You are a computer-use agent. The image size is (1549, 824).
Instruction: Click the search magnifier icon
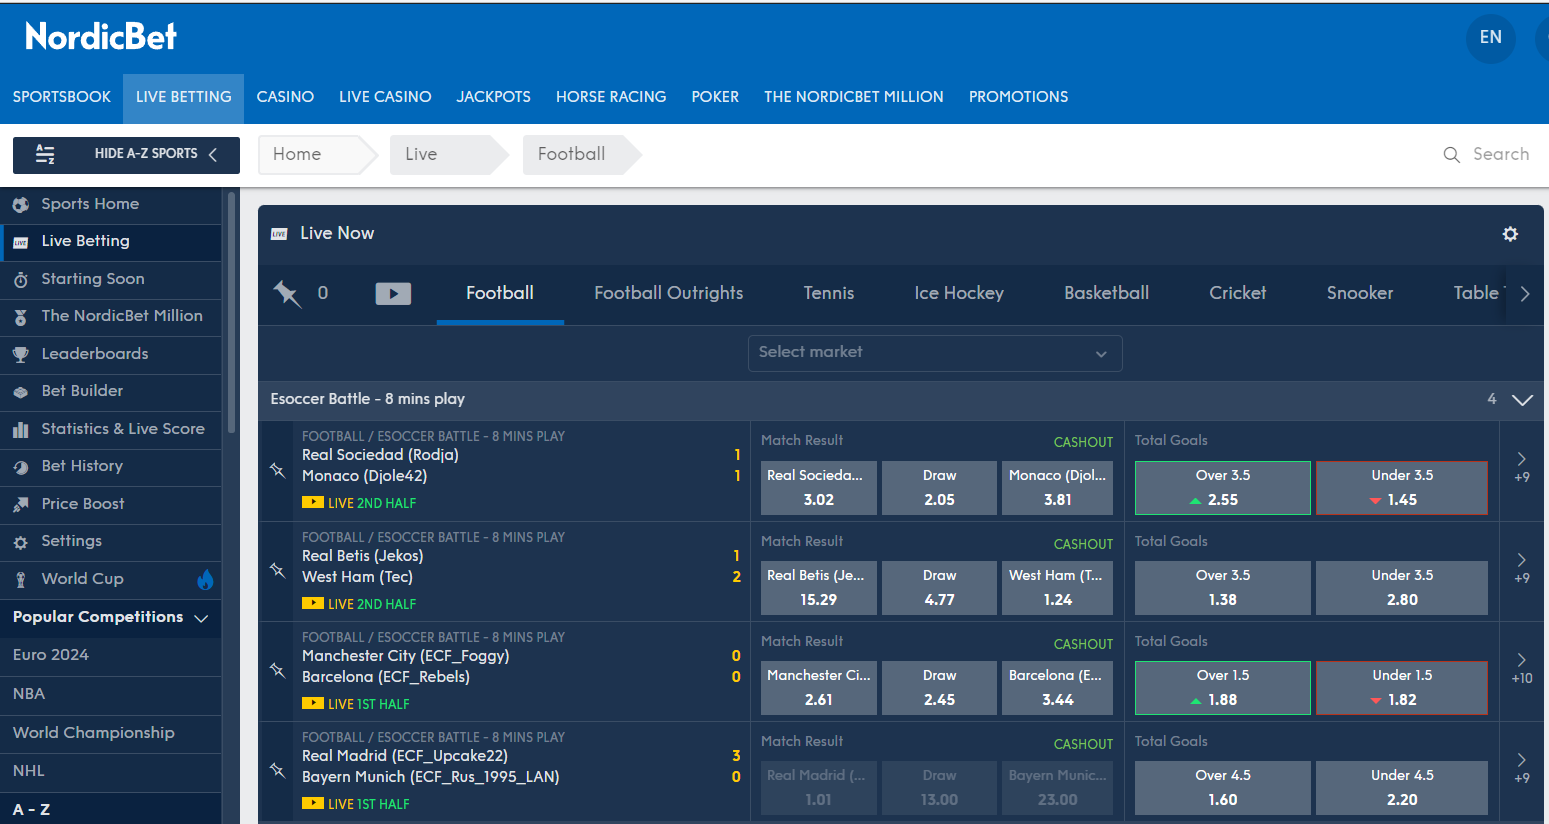point(1451,155)
